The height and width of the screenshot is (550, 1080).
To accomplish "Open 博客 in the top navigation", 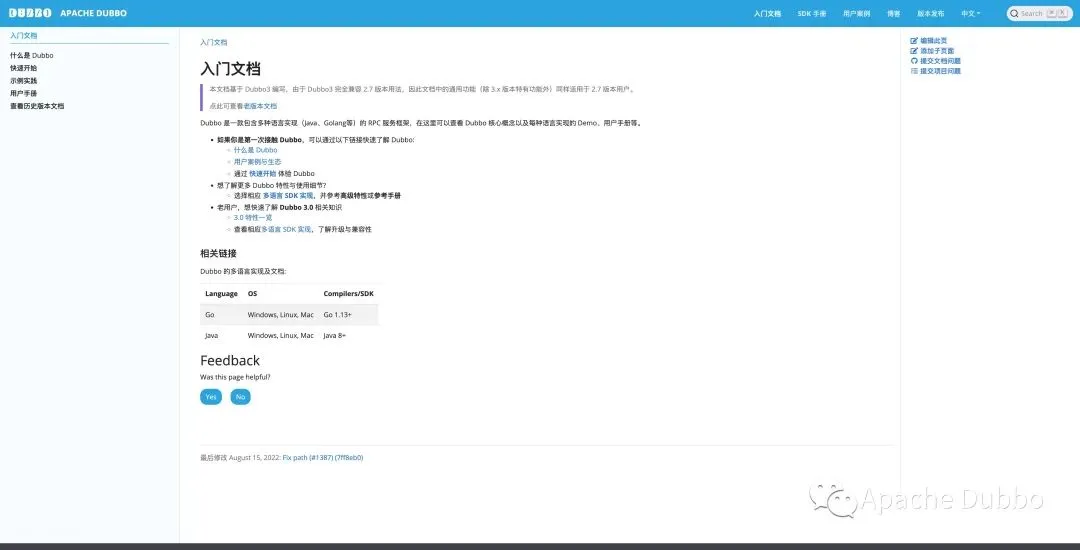I will coord(893,14).
